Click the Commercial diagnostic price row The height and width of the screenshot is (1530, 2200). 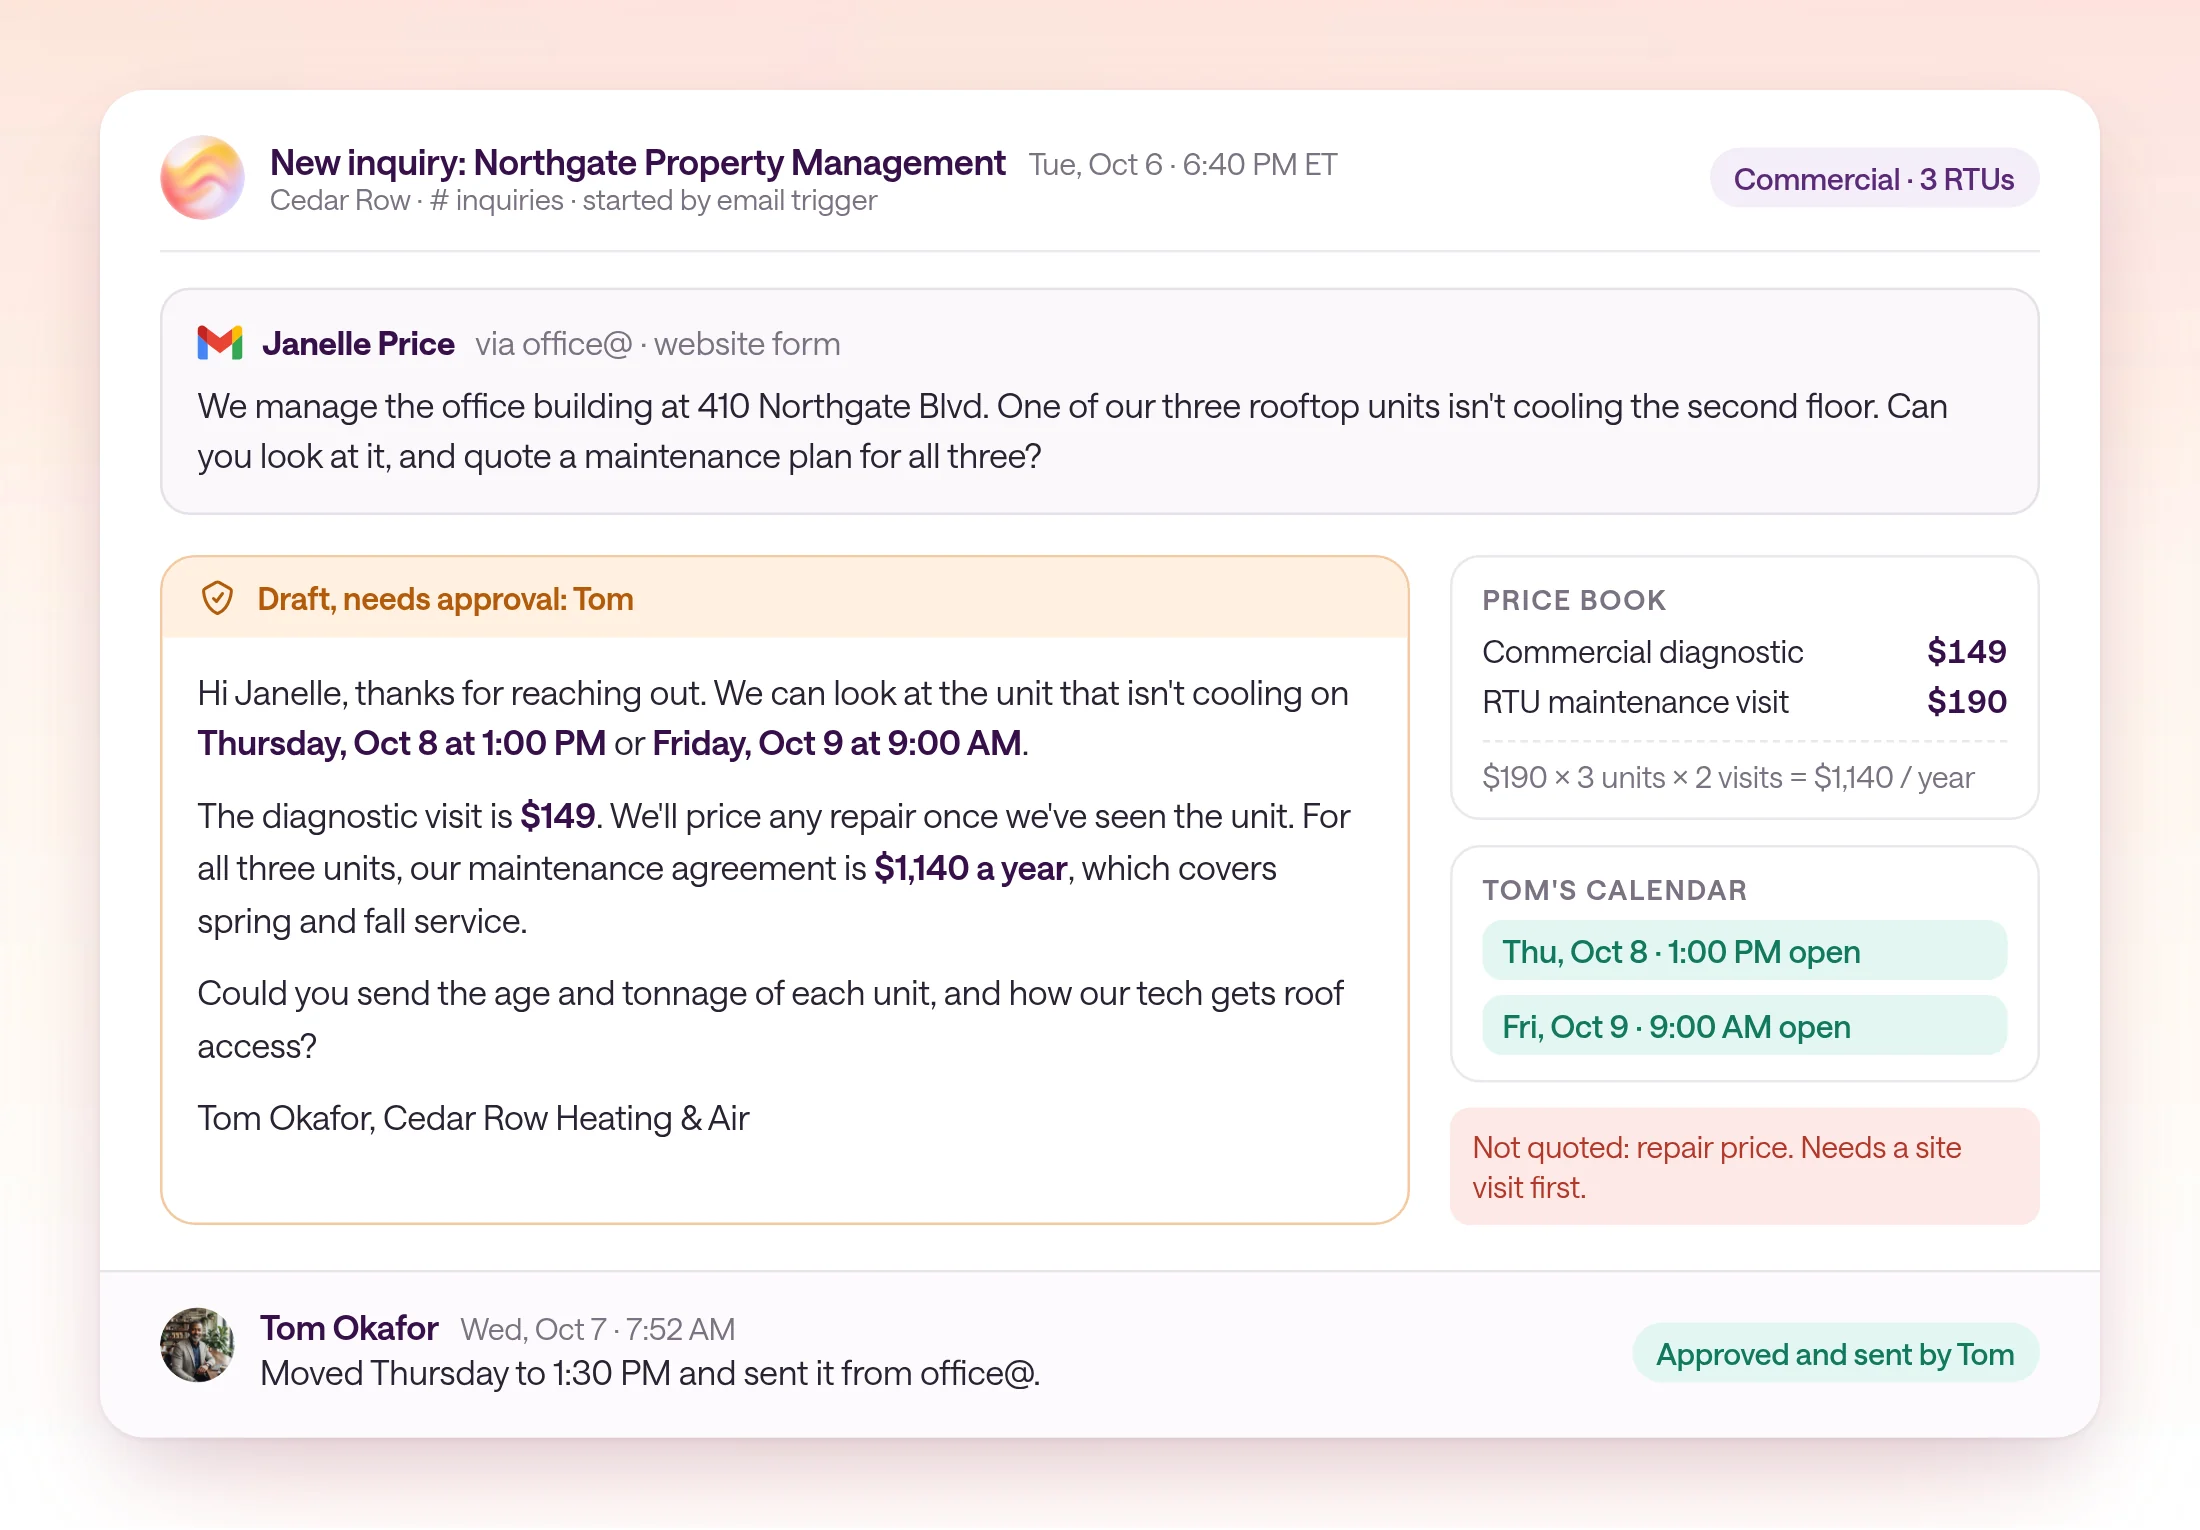click(x=1744, y=652)
